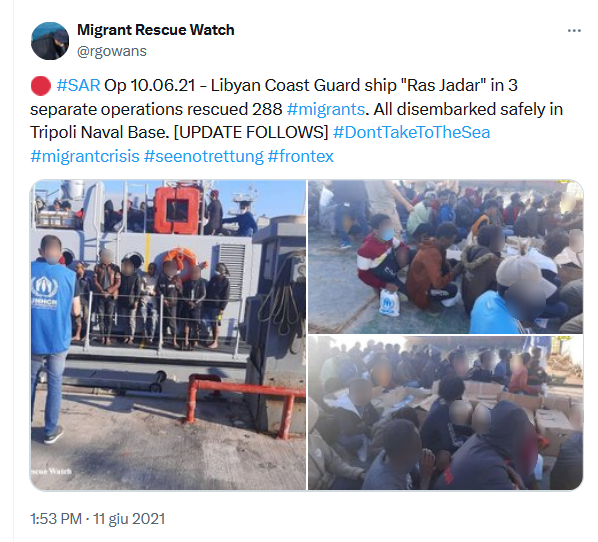The height and width of the screenshot is (542, 598).
Task: Click the UNHCR vest worker in photo
Action: point(52,338)
